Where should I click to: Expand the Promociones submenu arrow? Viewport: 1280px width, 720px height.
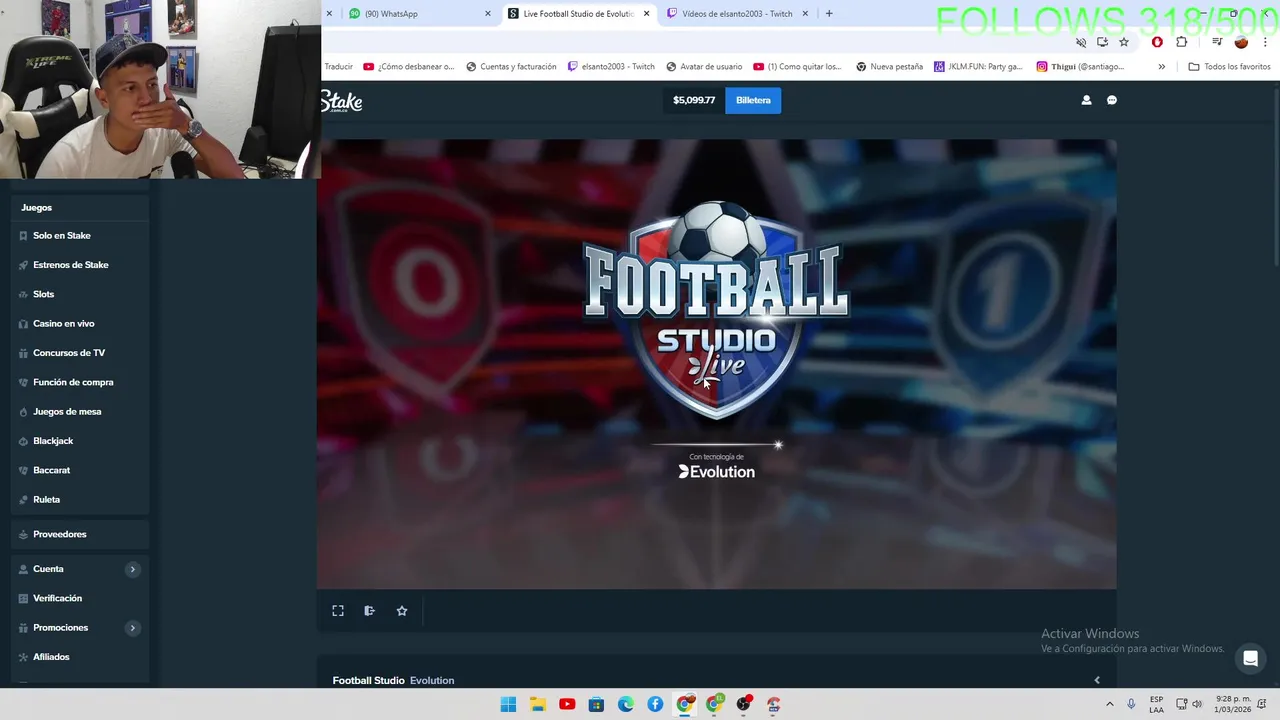click(x=132, y=628)
